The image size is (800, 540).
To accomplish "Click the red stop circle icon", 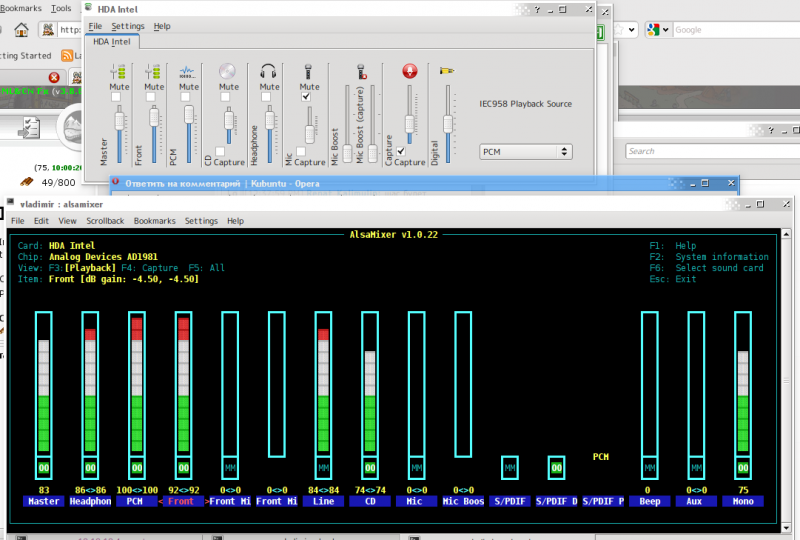I will pyautogui.click(x=54, y=78).
